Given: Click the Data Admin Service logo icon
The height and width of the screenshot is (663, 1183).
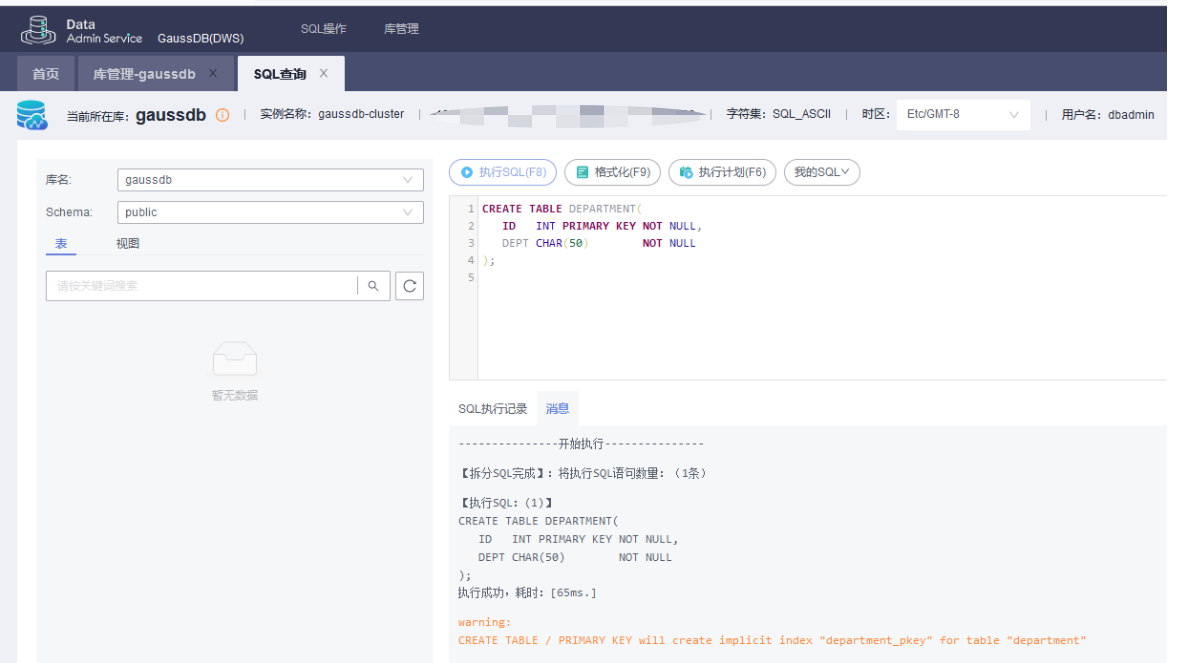Looking at the screenshot, I should click(x=38, y=30).
